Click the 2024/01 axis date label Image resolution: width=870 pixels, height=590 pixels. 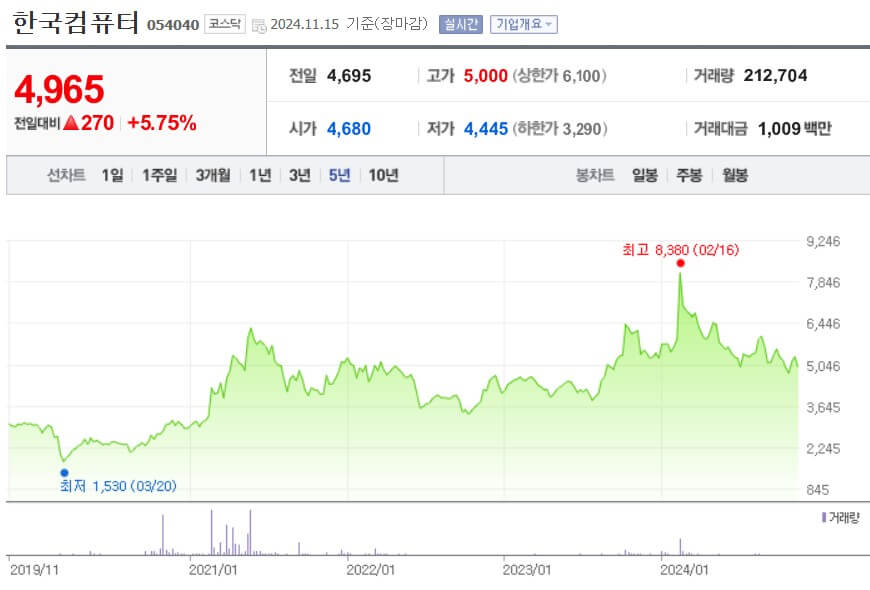click(685, 570)
